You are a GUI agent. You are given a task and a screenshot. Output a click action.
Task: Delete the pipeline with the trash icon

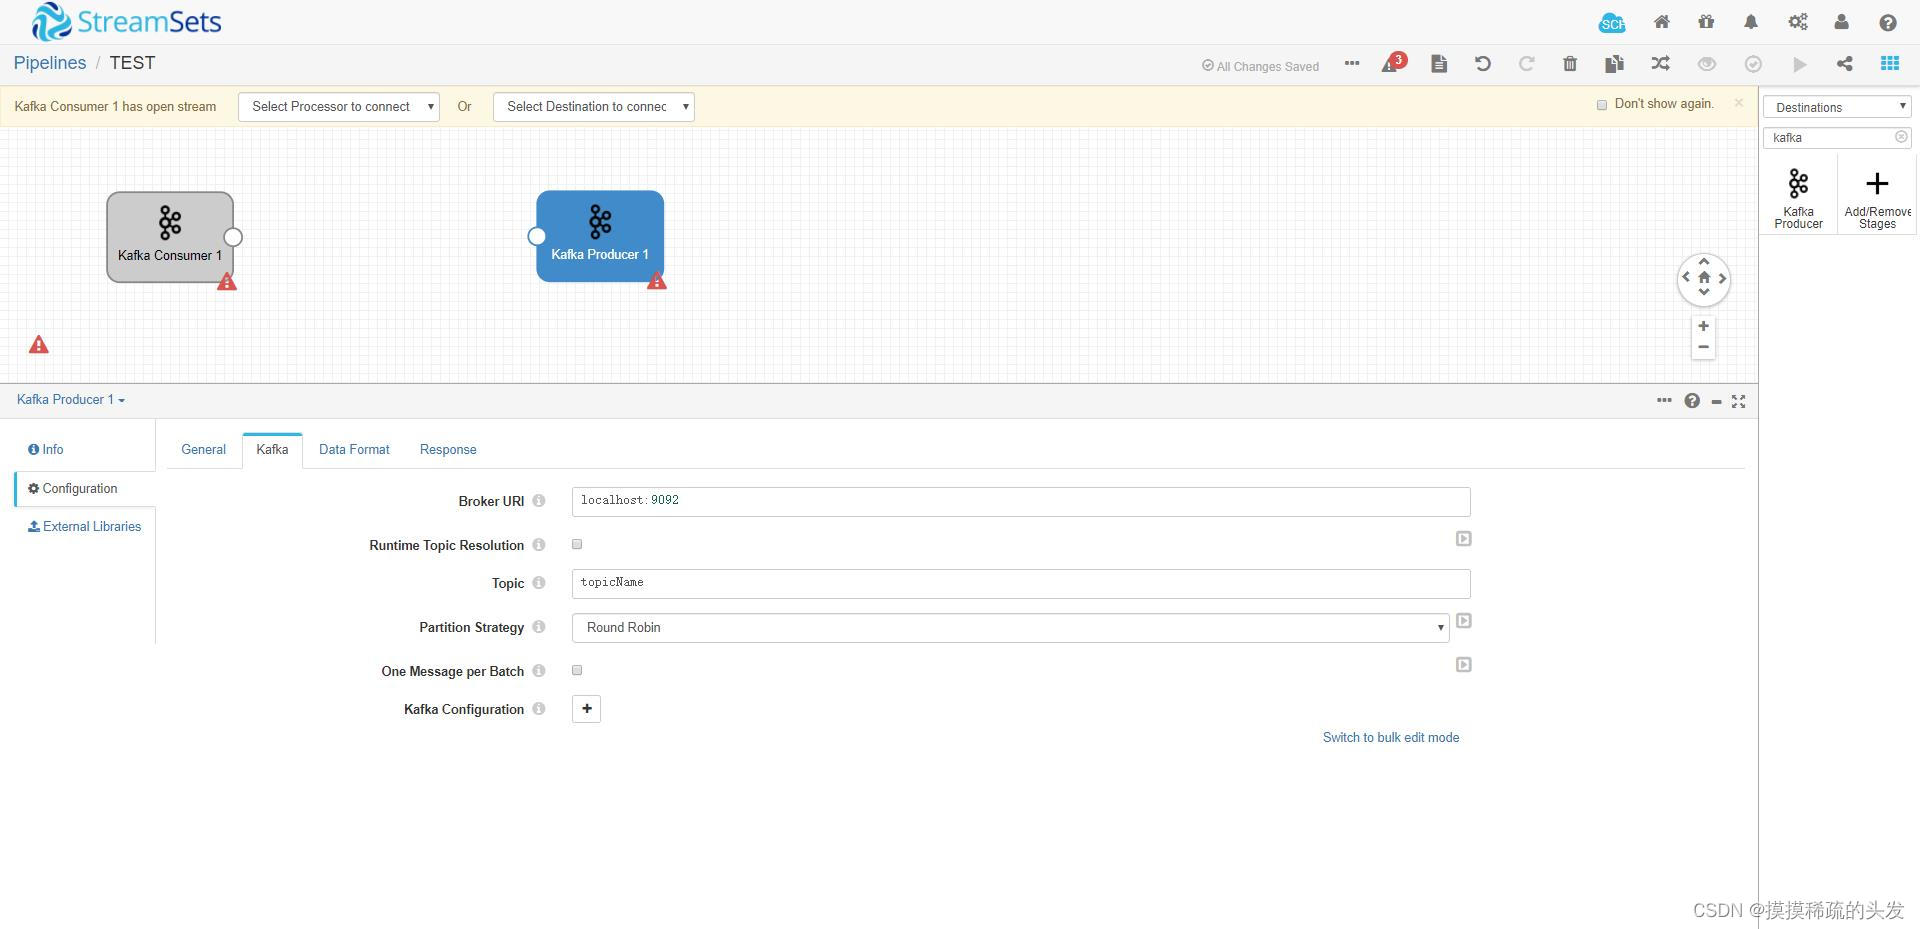[1569, 63]
